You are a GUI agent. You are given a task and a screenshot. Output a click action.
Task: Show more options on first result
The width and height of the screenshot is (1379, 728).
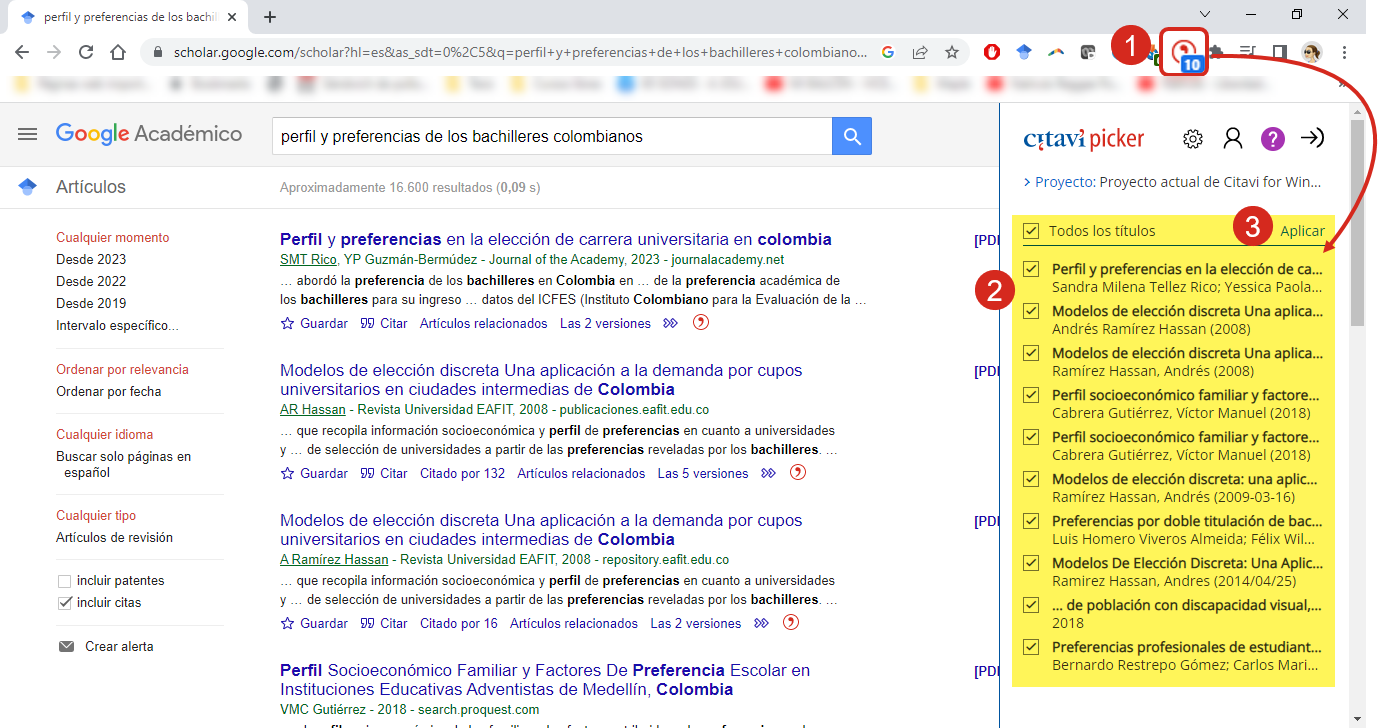(670, 323)
